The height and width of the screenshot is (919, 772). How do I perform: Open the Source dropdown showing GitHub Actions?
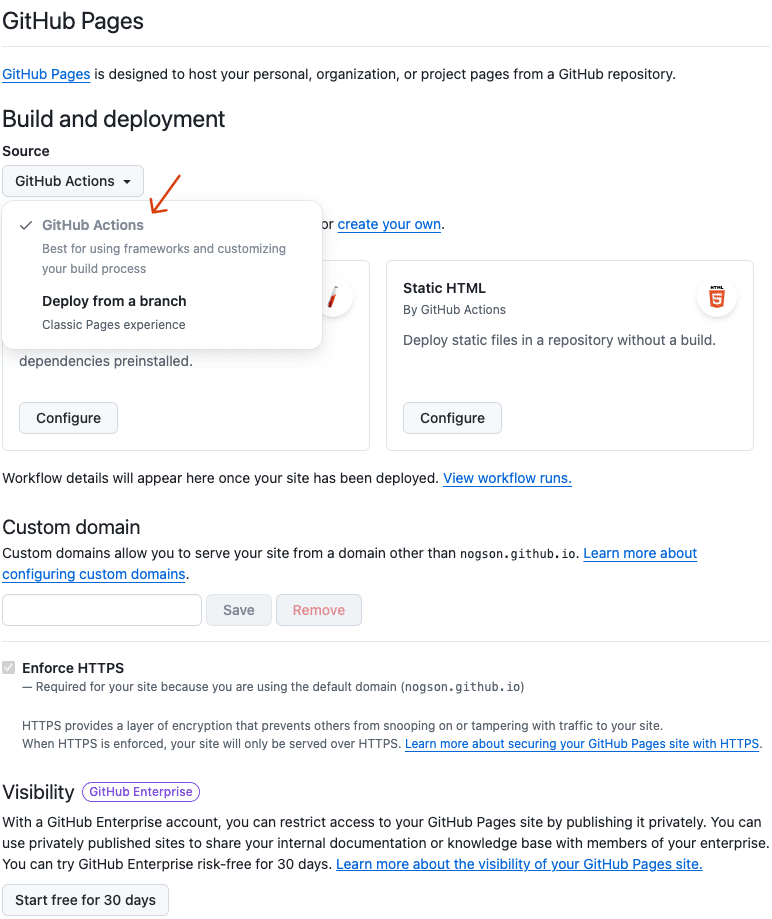coord(72,180)
